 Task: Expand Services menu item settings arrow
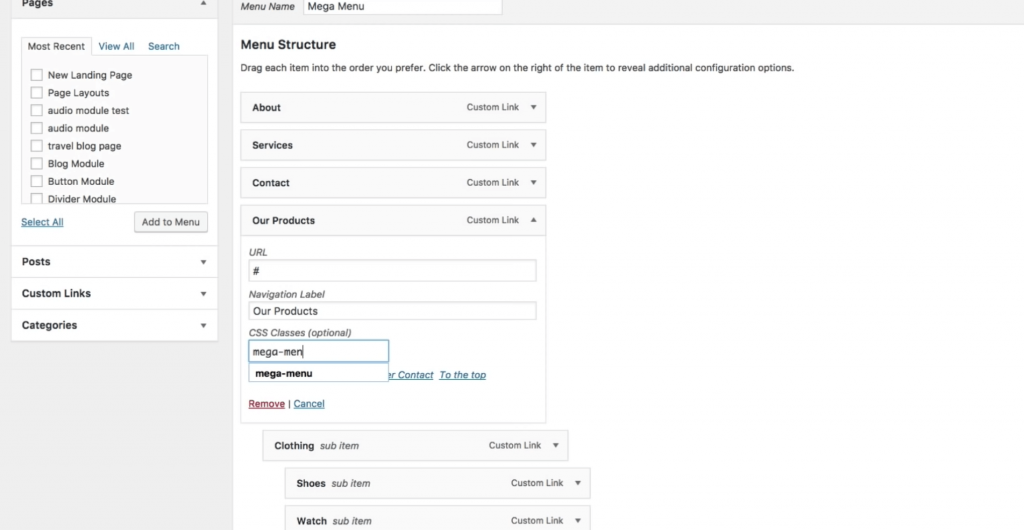(533, 145)
